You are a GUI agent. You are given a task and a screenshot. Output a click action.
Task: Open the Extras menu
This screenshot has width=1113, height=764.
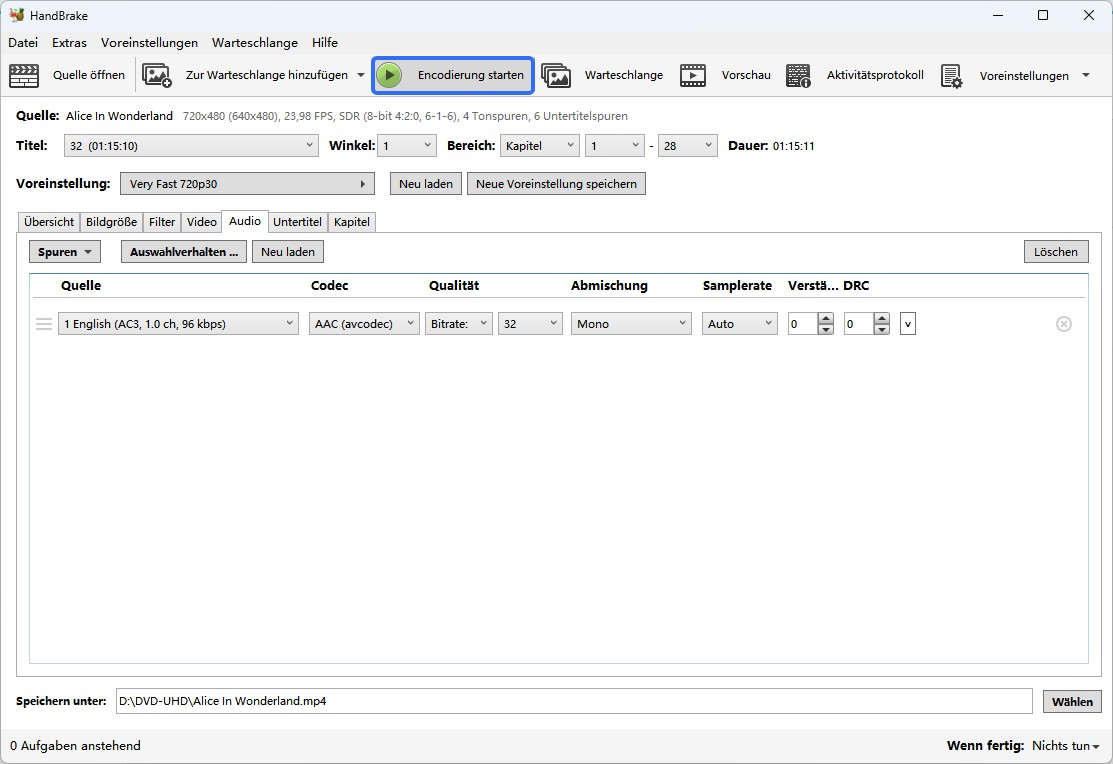tap(70, 43)
